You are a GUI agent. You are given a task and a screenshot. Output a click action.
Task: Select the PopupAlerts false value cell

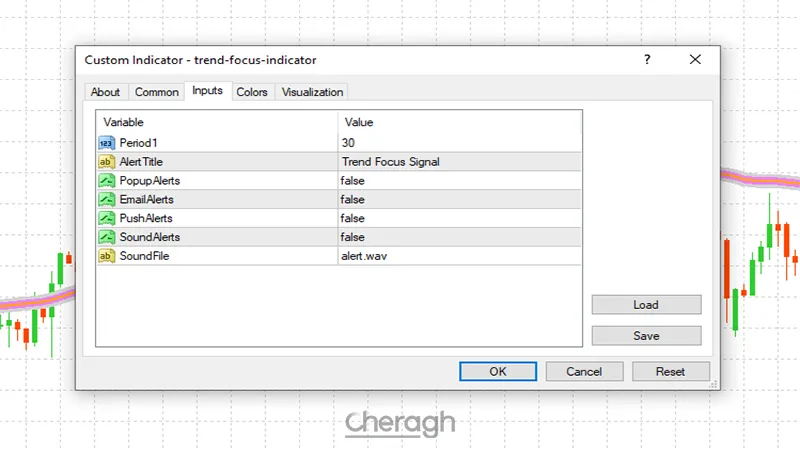click(x=459, y=181)
